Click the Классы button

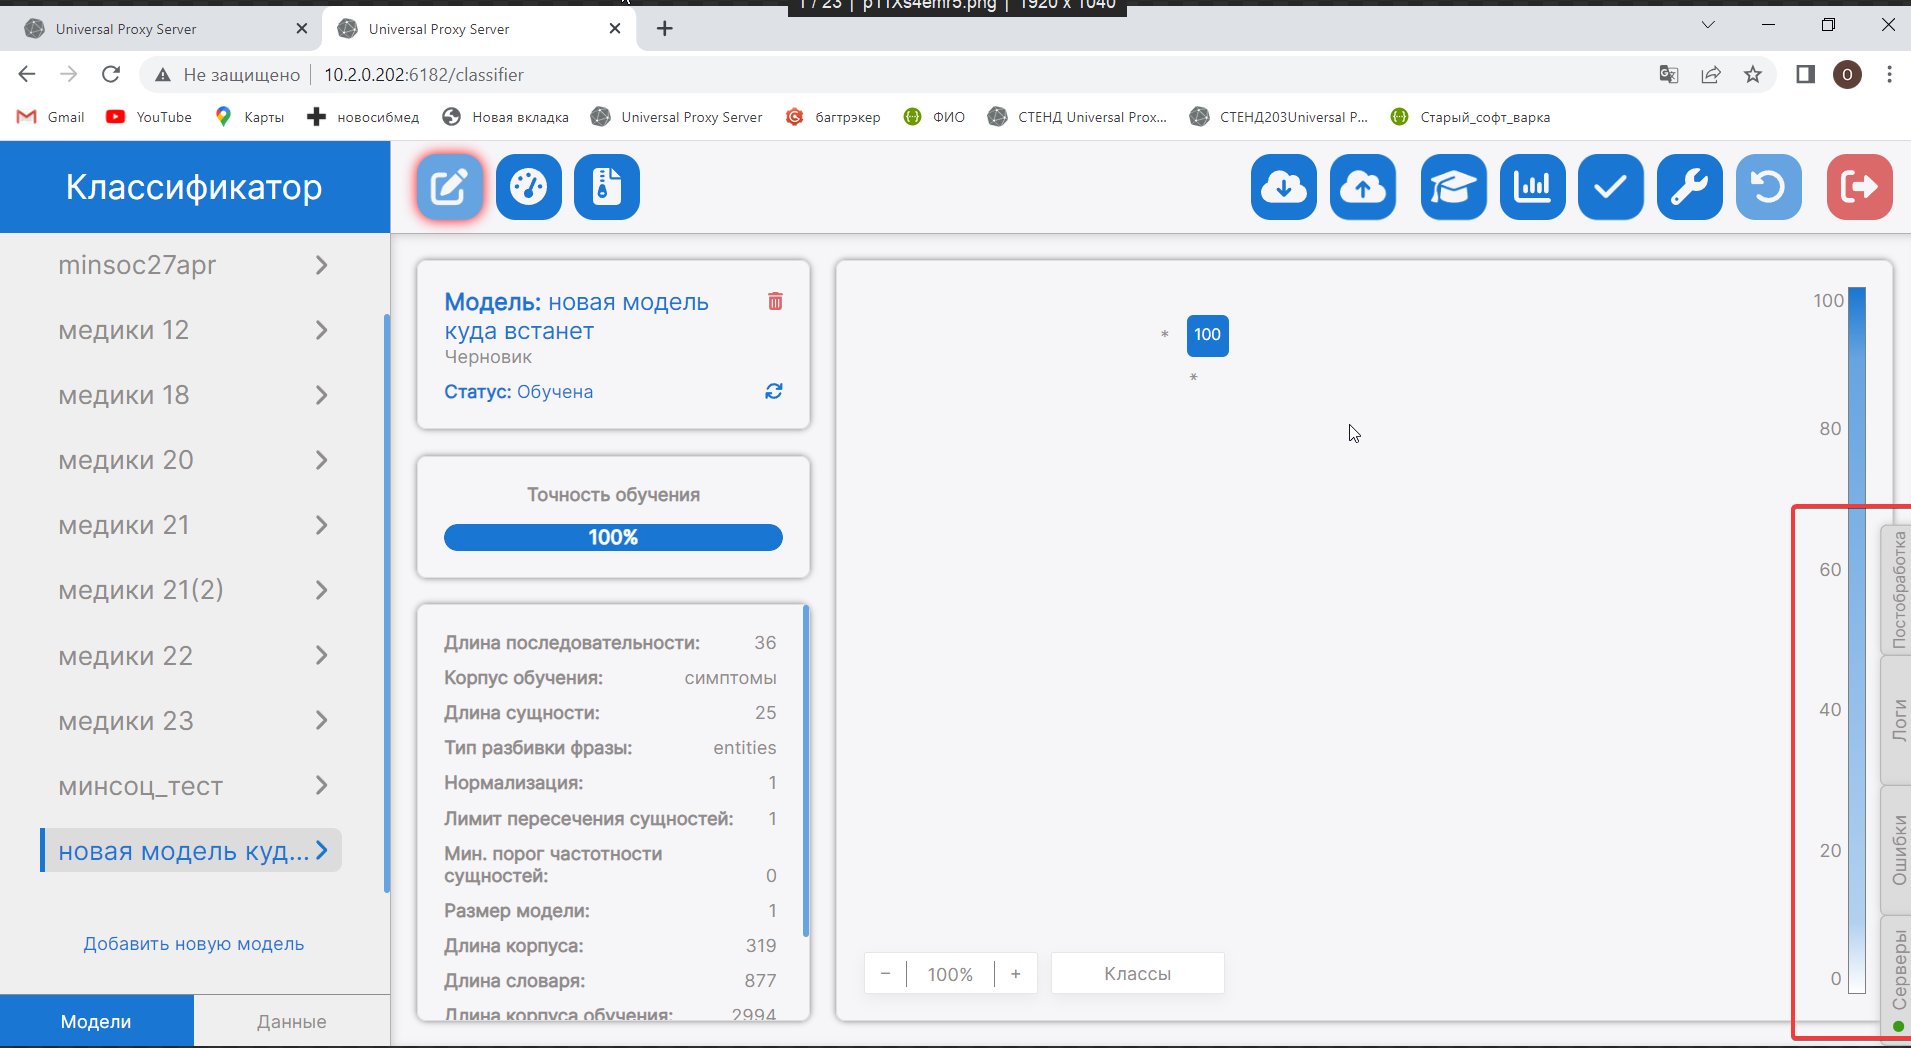1137,974
